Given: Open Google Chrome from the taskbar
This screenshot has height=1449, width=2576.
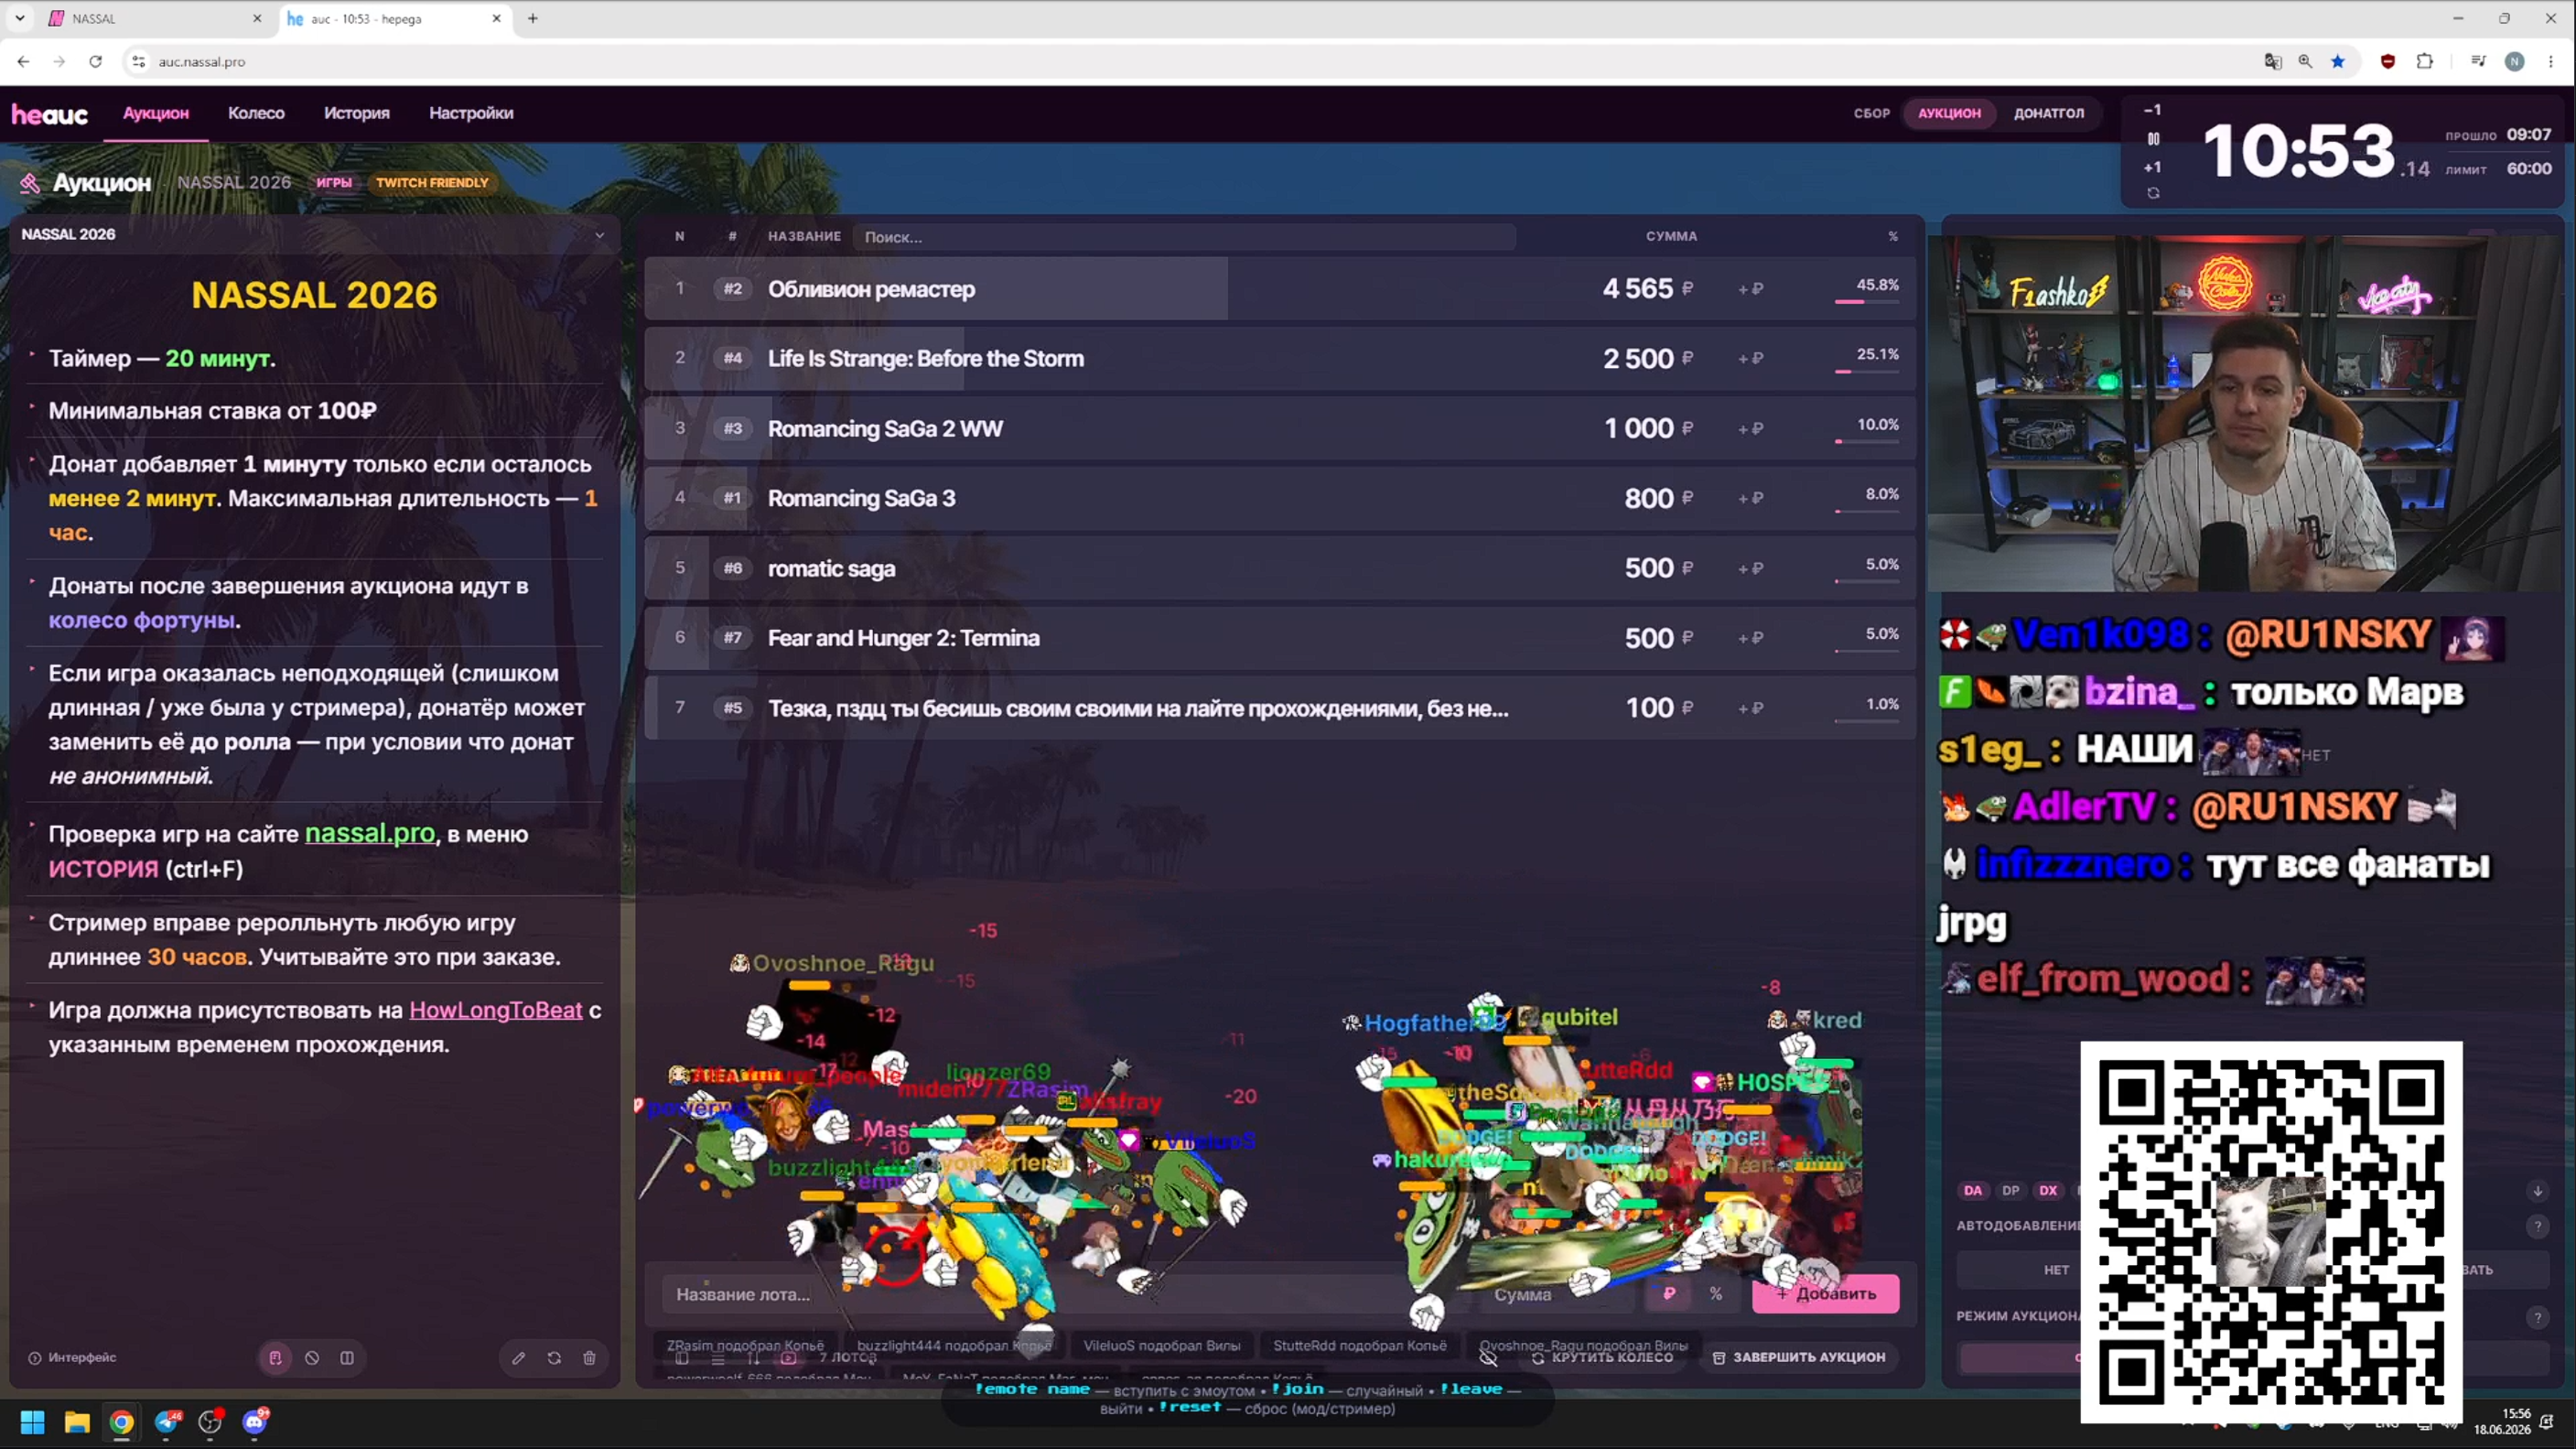Looking at the screenshot, I should pos(122,1421).
